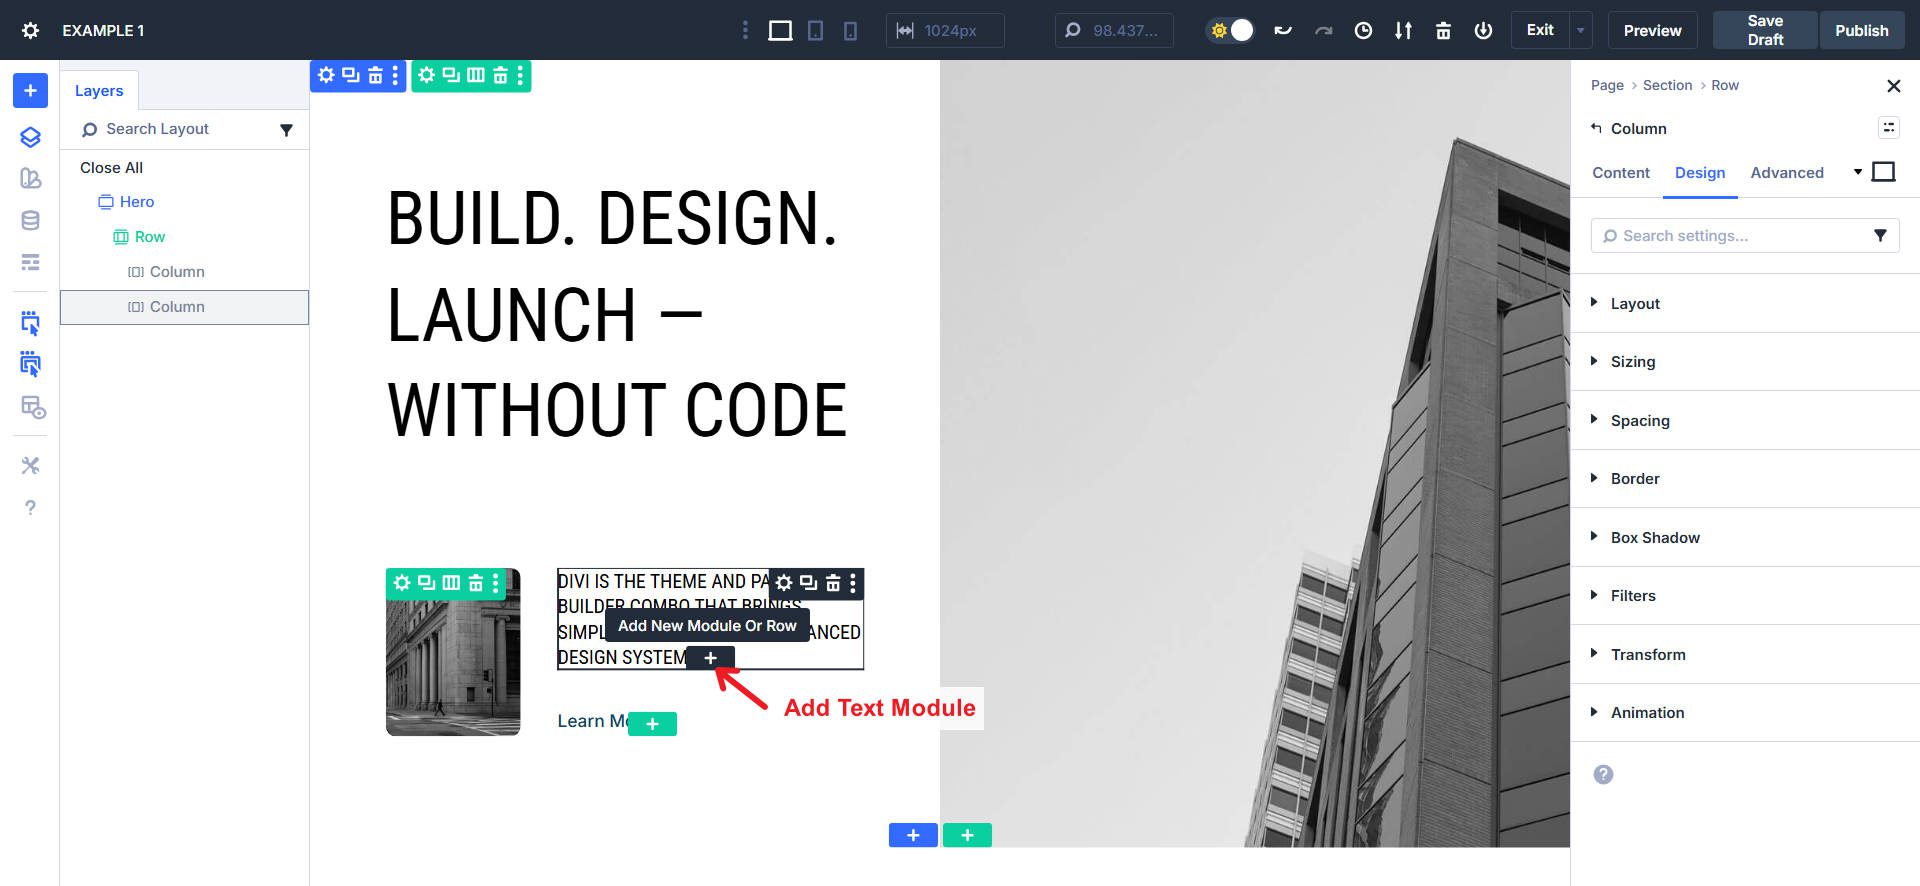Open the Exit dropdown arrow
The image size is (1920, 886).
click(x=1581, y=30)
